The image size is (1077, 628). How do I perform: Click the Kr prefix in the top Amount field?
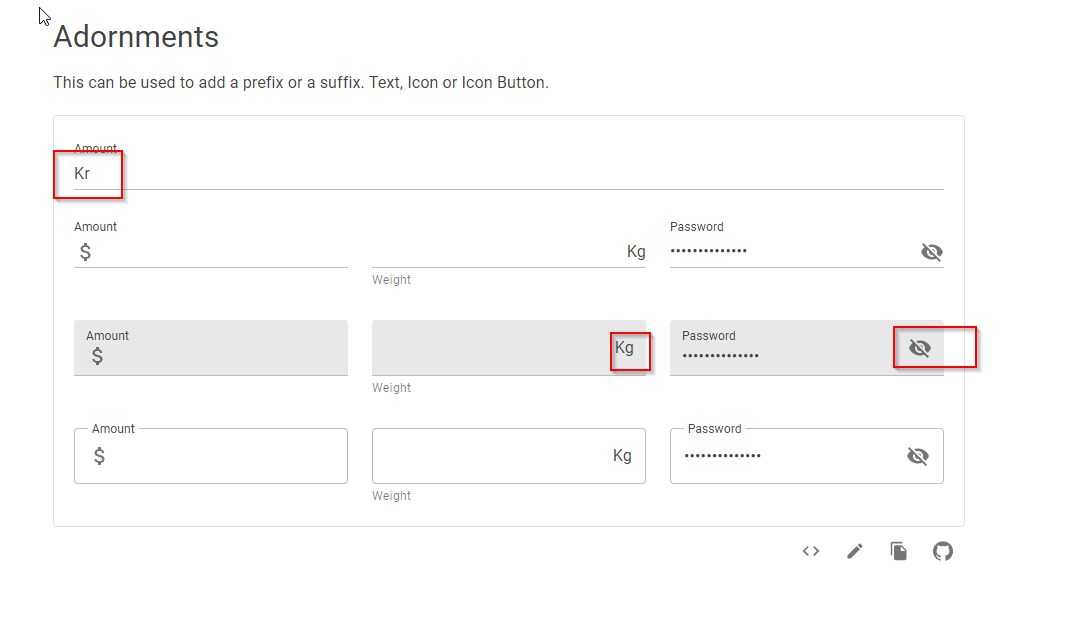82,172
